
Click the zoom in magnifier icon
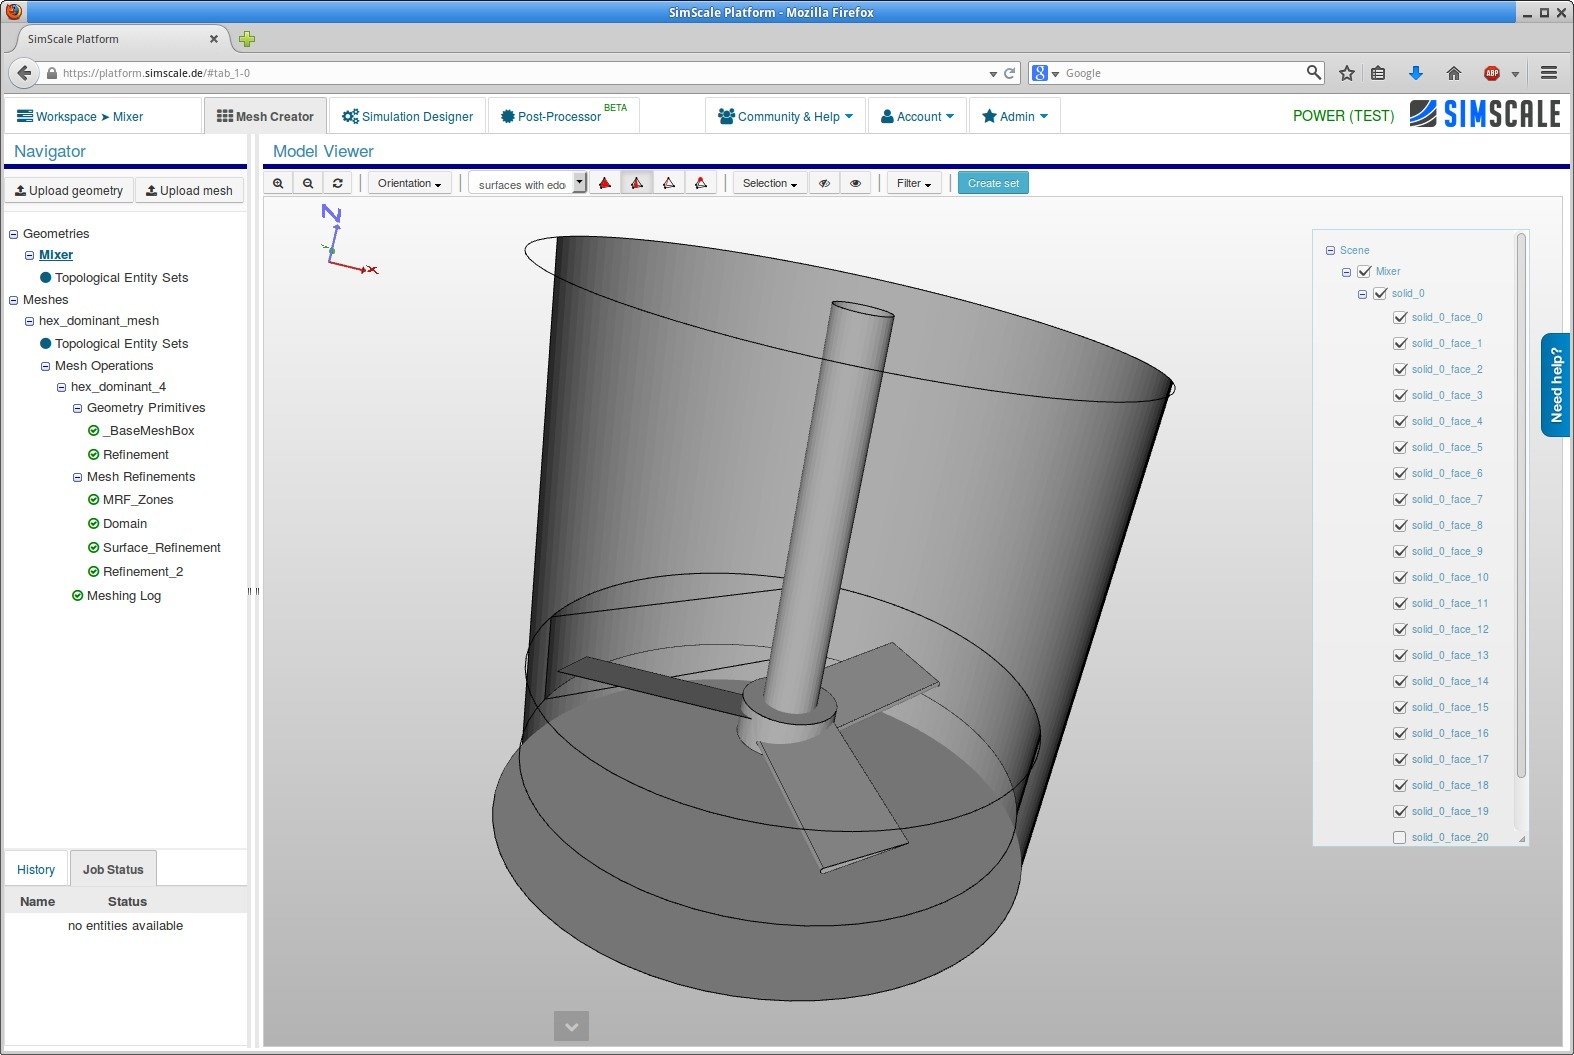coord(278,183)
